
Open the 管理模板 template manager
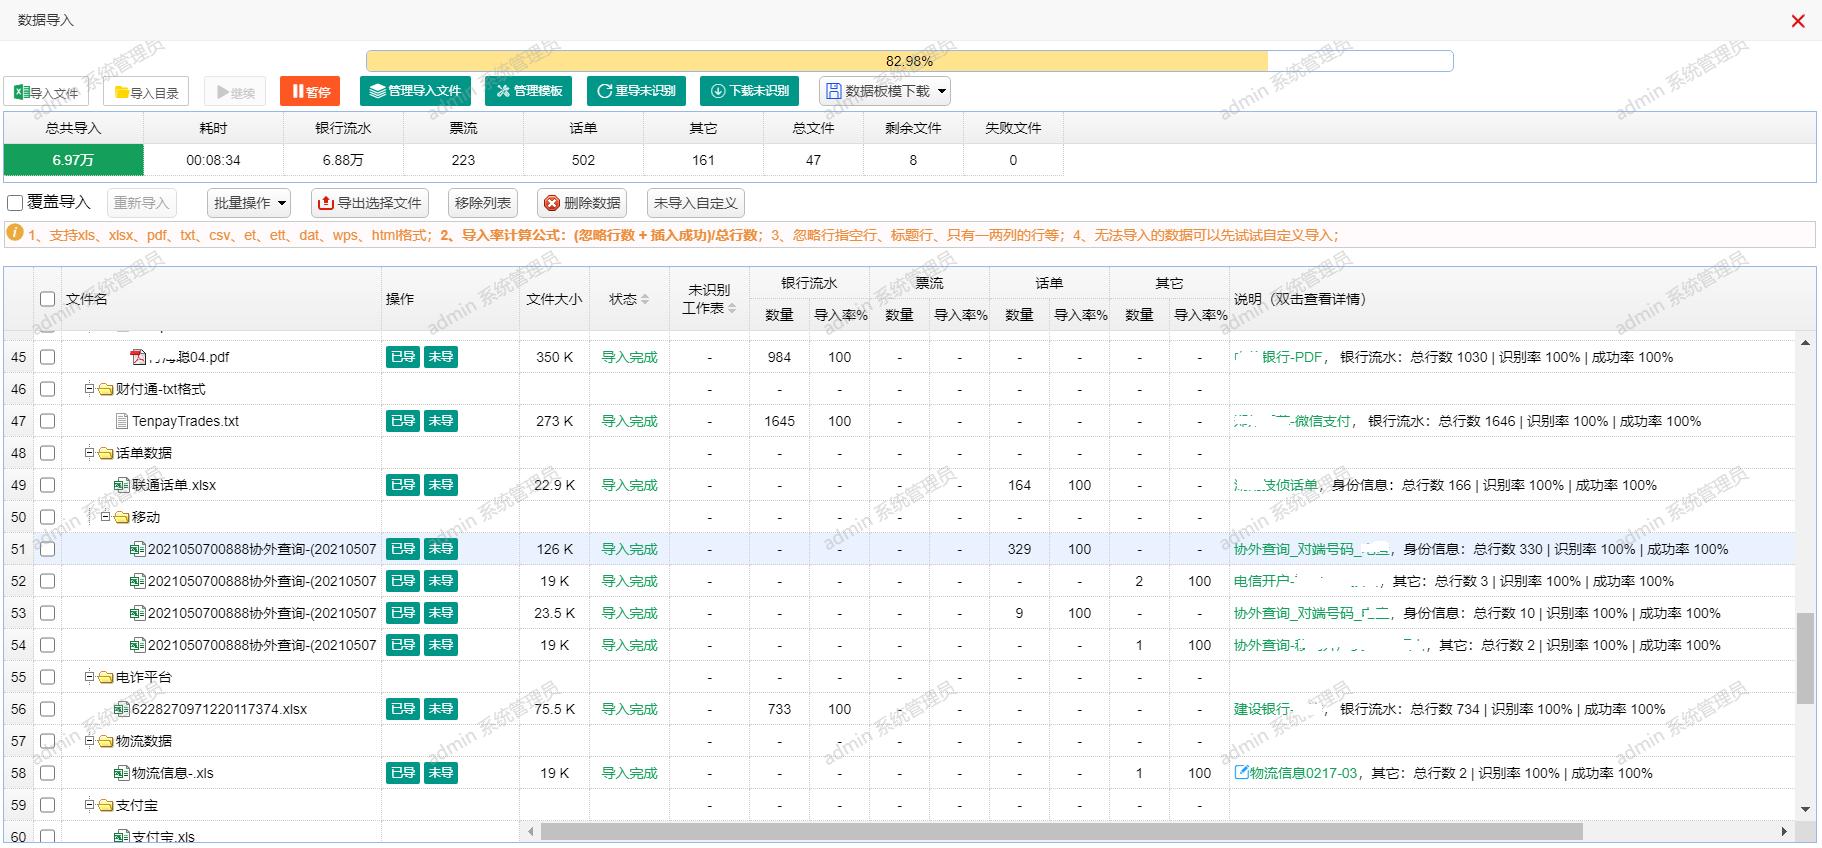[x=529, y=91]
